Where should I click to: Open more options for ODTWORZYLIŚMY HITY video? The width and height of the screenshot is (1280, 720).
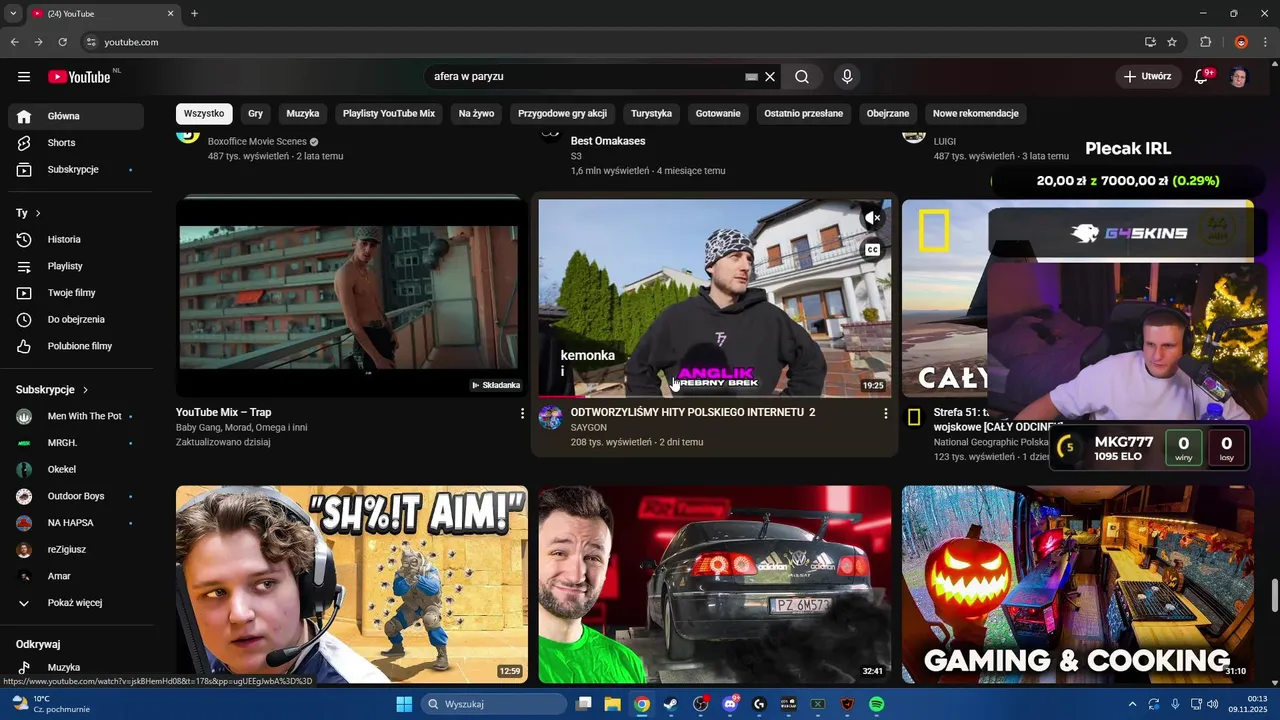[885, 413]
